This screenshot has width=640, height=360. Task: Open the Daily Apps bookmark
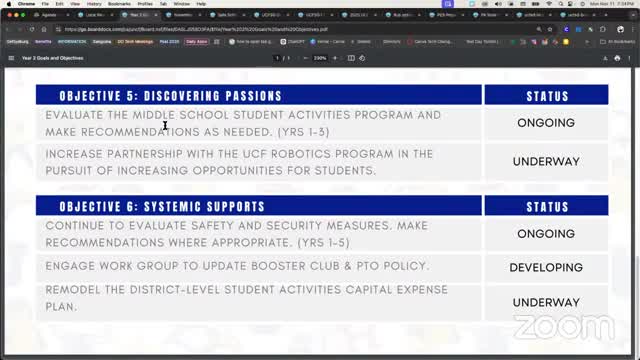coord(196,42)
